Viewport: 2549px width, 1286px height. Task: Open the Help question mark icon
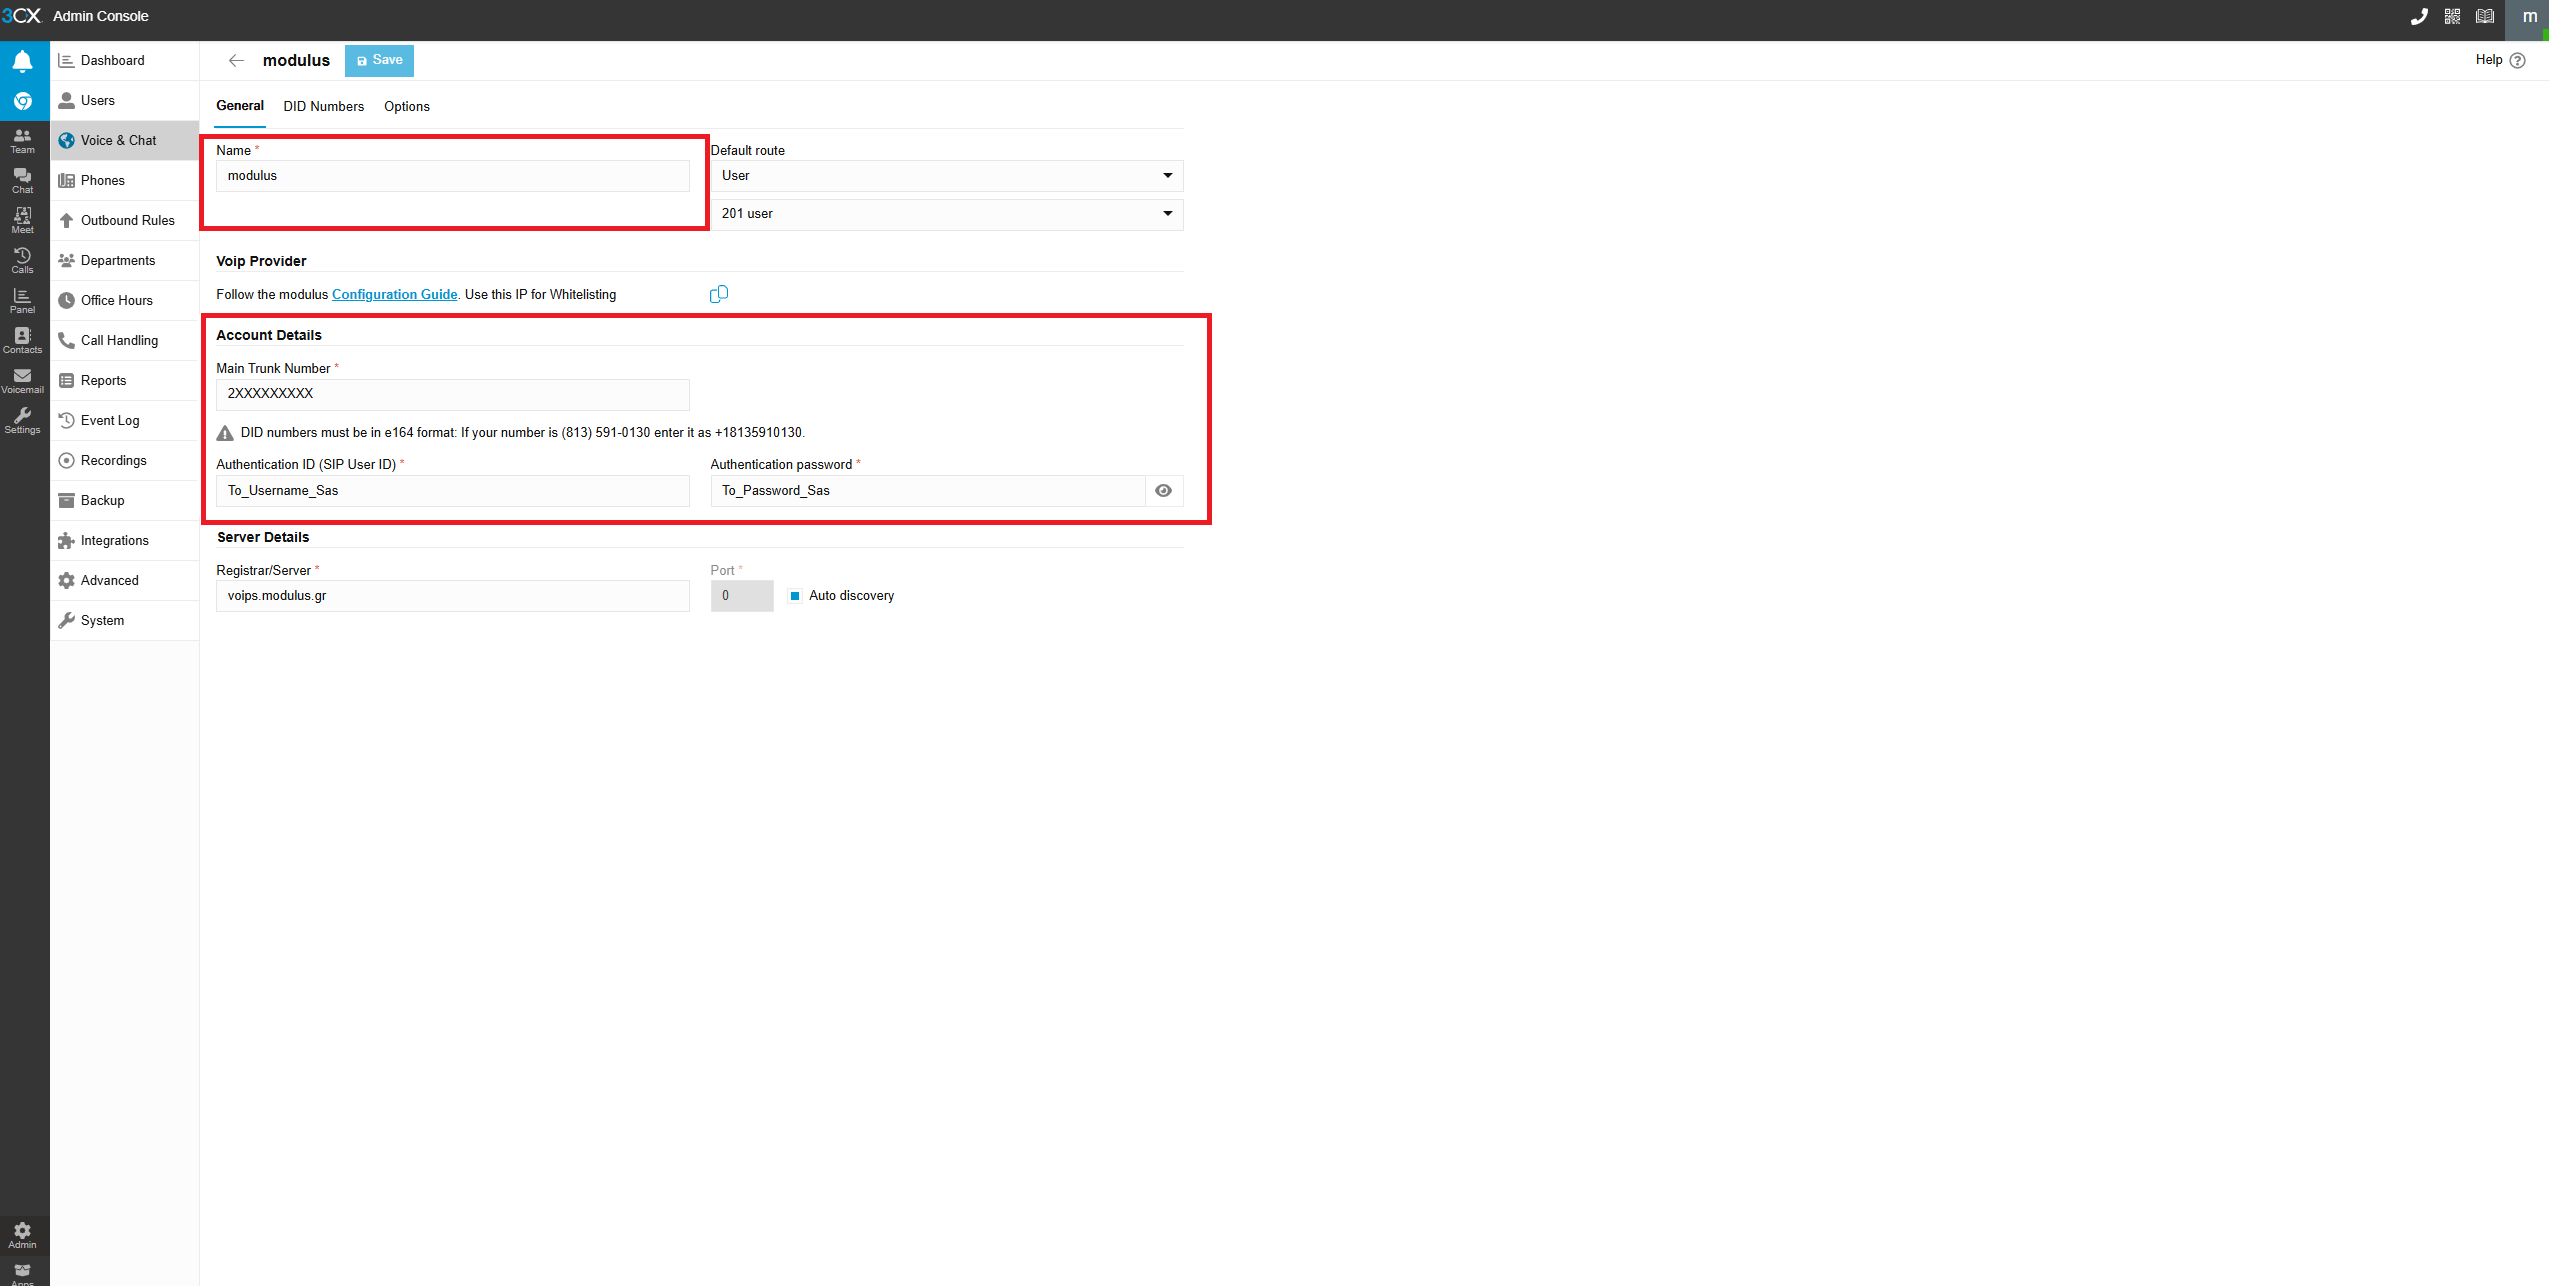pyautogui.click(x=2518, y=60)
